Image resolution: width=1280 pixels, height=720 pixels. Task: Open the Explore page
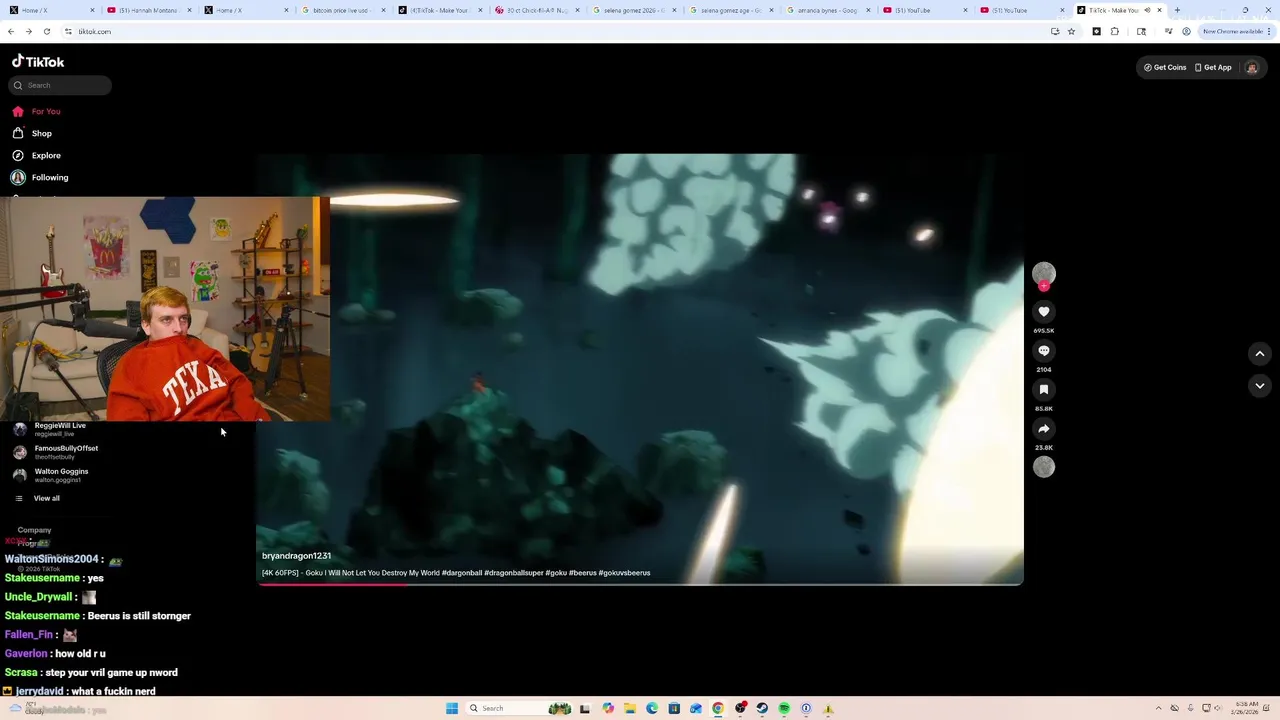pos(37,155)
